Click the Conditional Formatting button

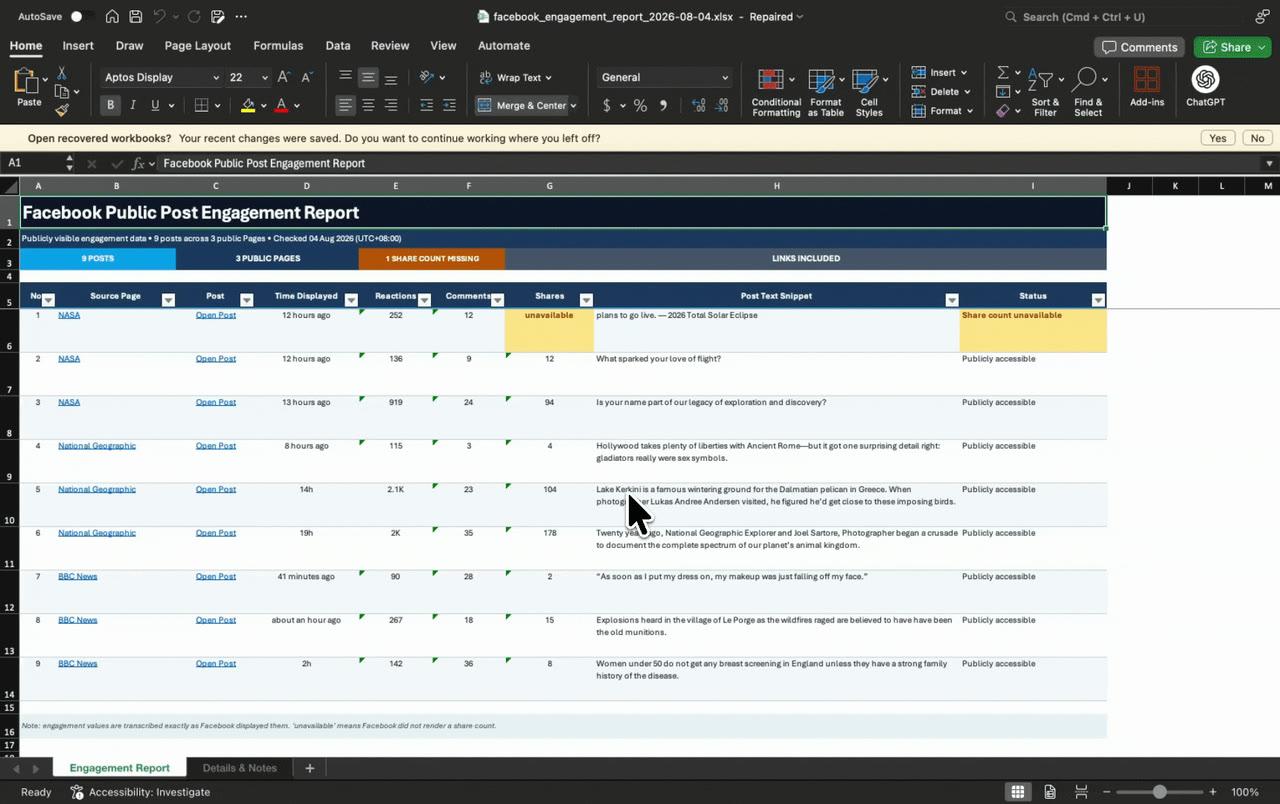(x=776, y=92)
